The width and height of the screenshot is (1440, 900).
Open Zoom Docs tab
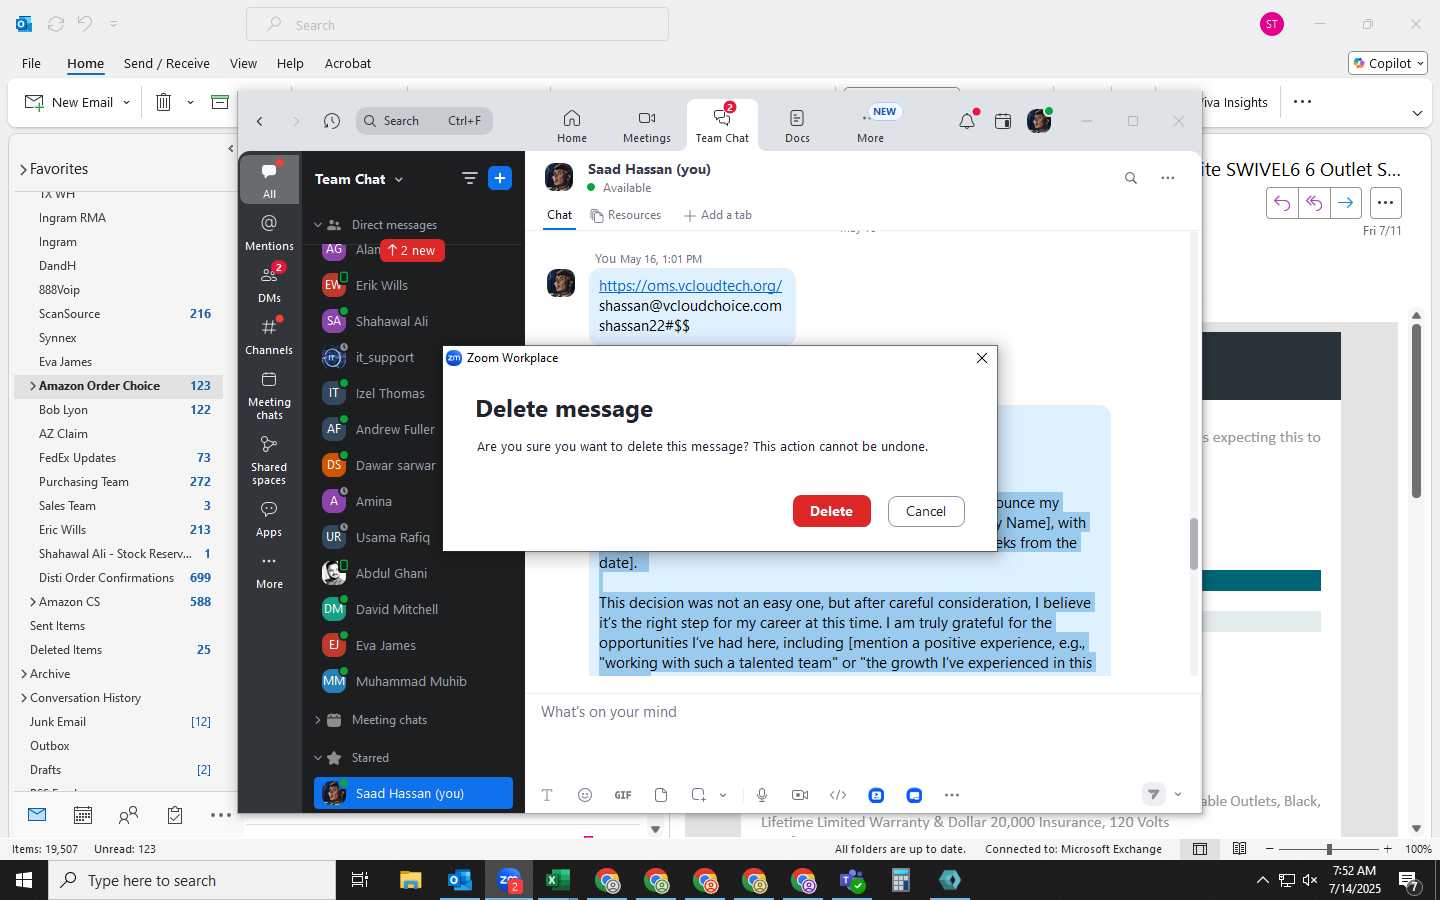(x=797, y=126)
